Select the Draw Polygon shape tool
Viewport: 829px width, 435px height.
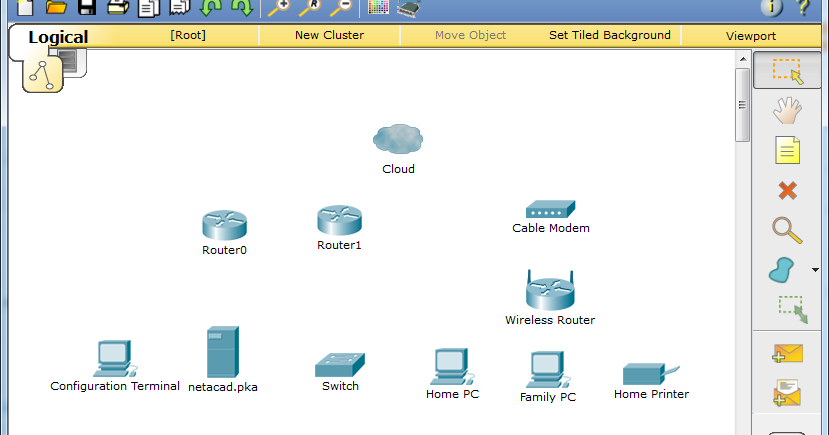[x=781, y=270]
